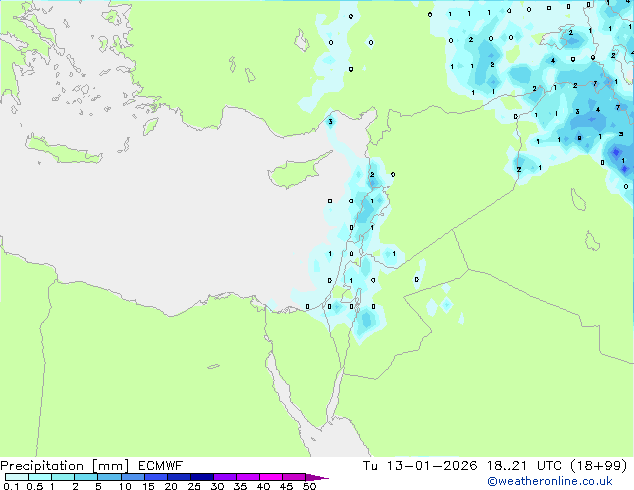Click the legend label "0.5"
The height and width of the screenshot is (490, 634).
point(34,486)
